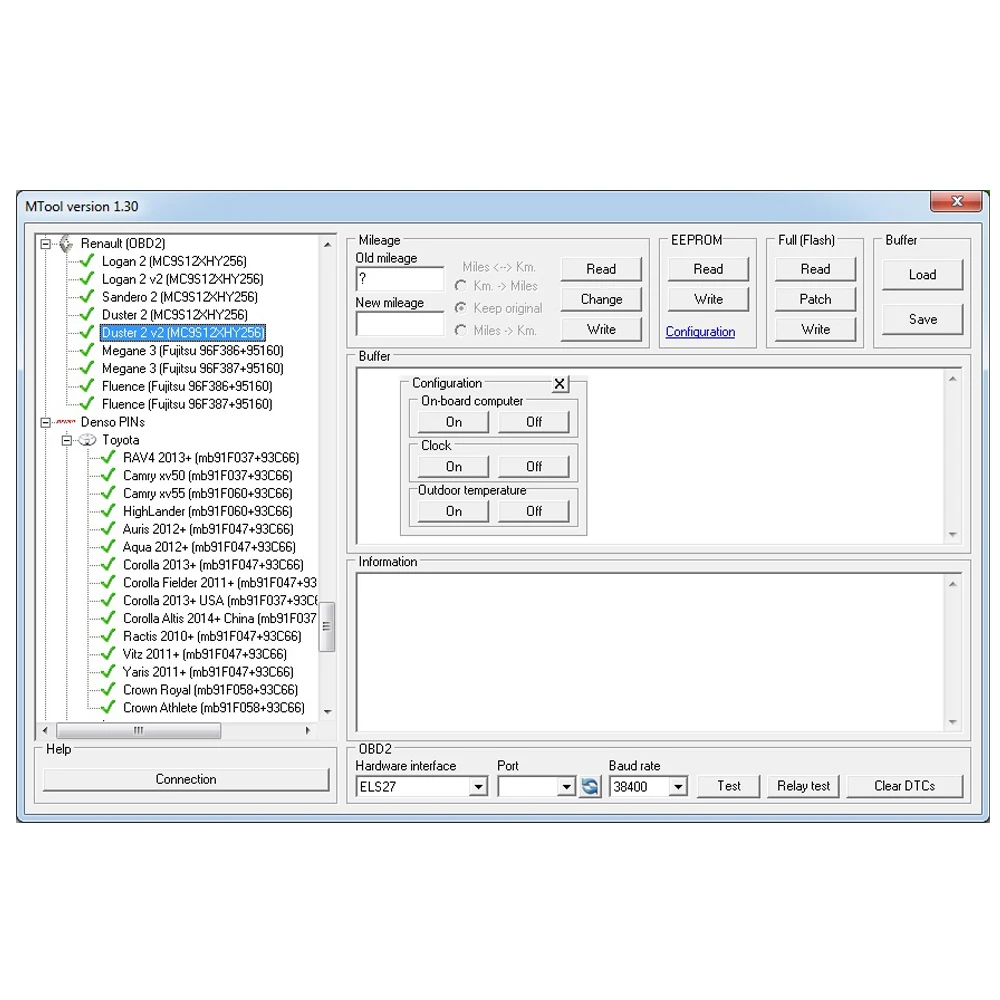
Task: Click Write in Full (Flash) group
Action: tap(815, 330)
